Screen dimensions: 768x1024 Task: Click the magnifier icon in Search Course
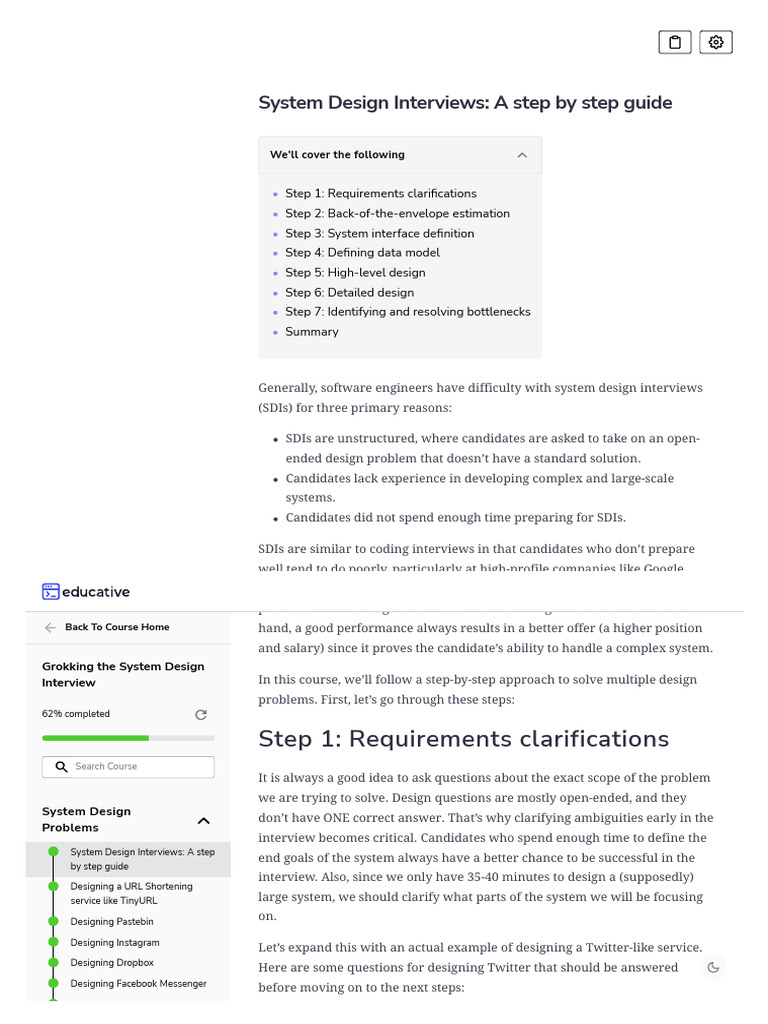pos(61,767)
